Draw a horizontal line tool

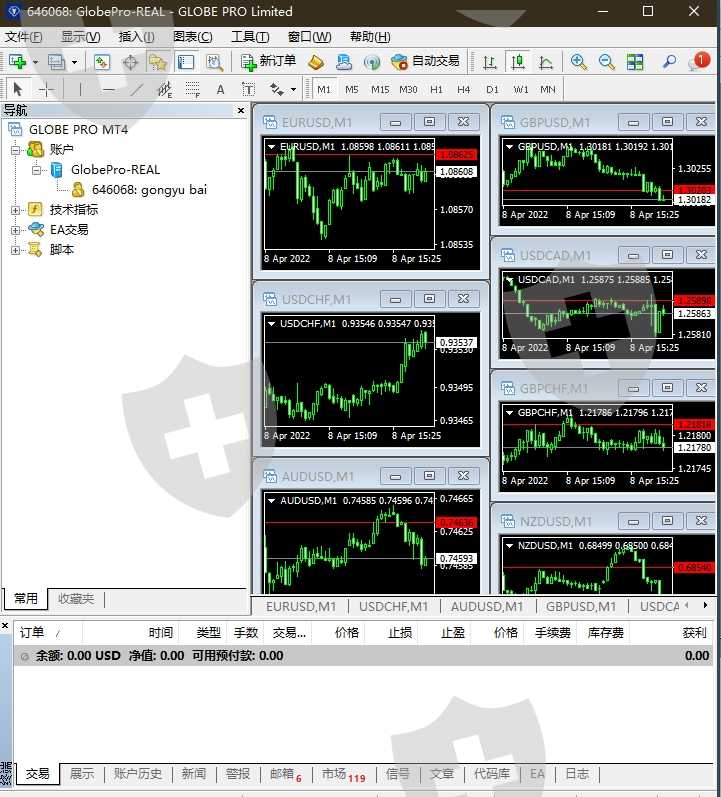pos(108,89)
